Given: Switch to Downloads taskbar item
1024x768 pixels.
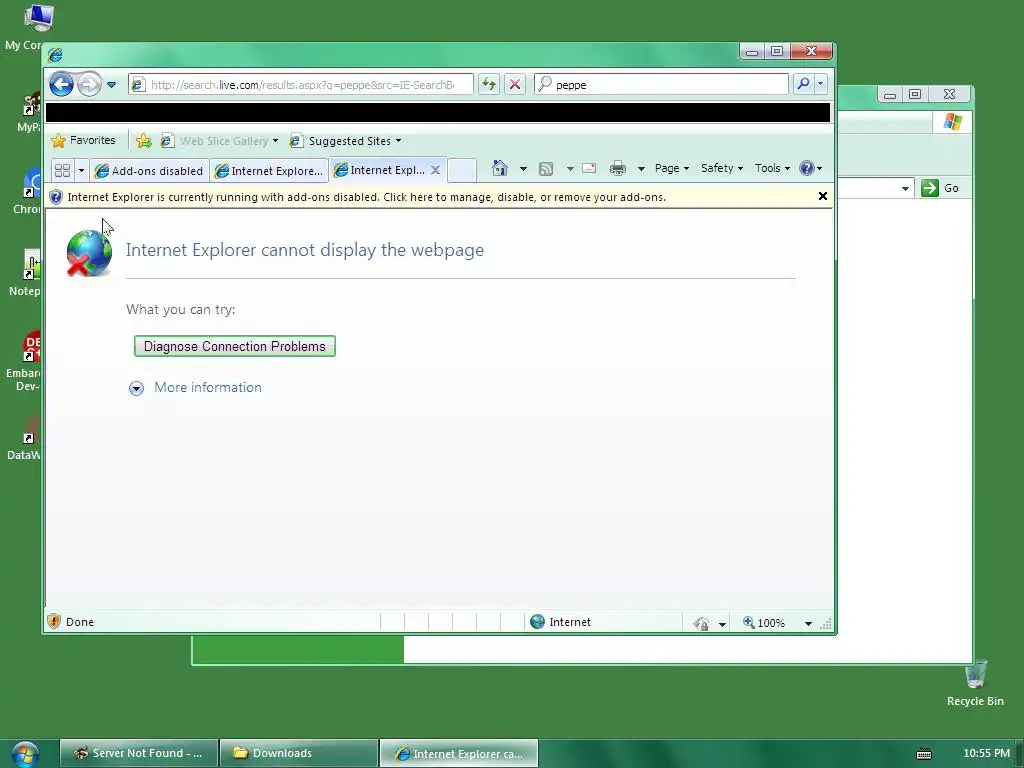Looking at the screenshot, I should click(x=298, y=753).
